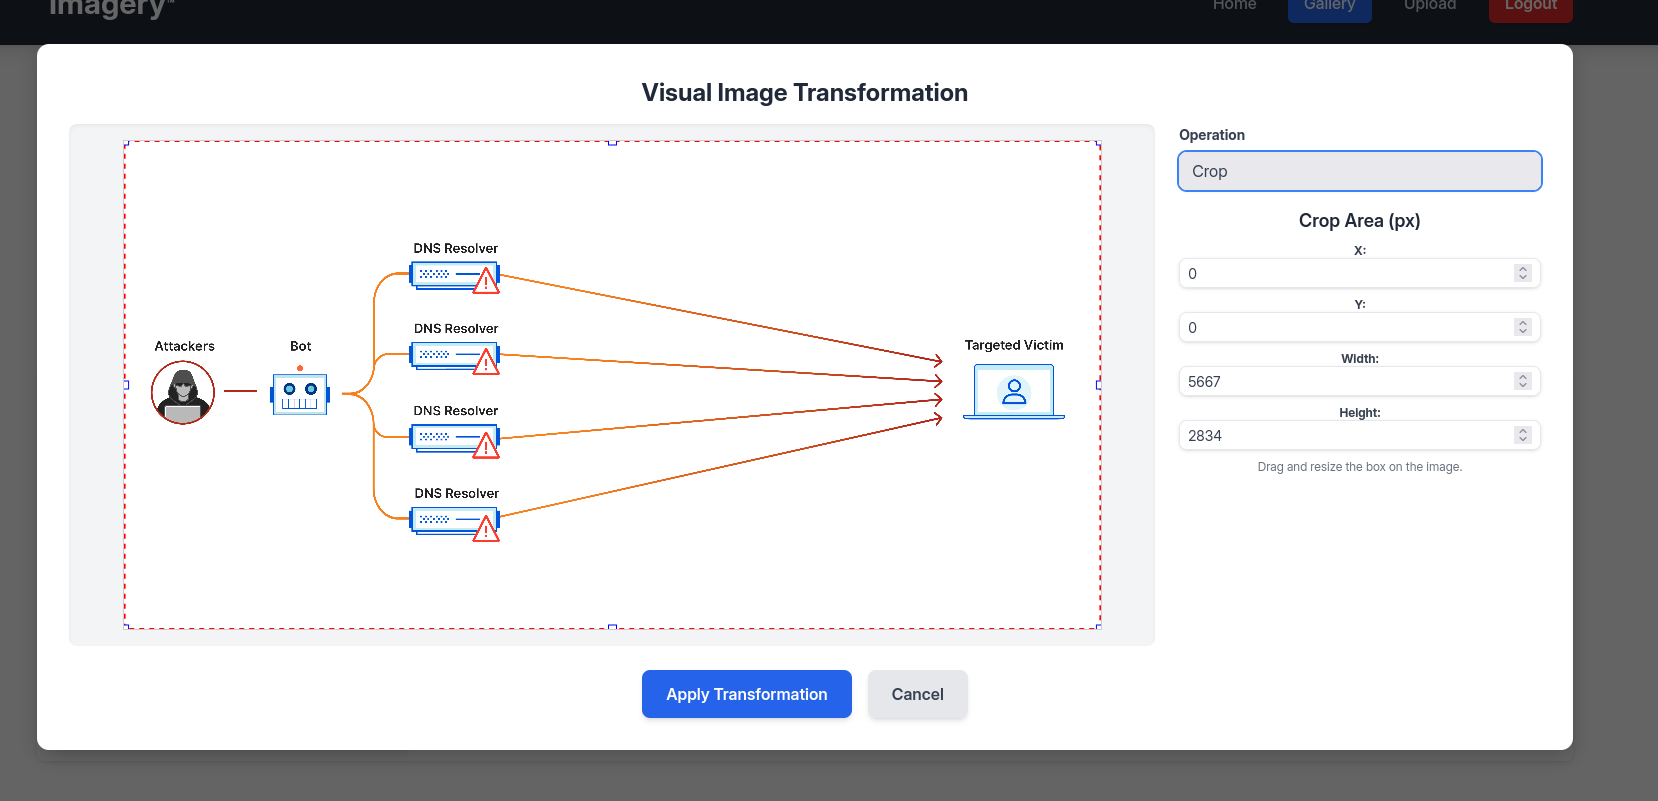Click the Width field spinner arrows
1658x801 pixels.
1522,381
